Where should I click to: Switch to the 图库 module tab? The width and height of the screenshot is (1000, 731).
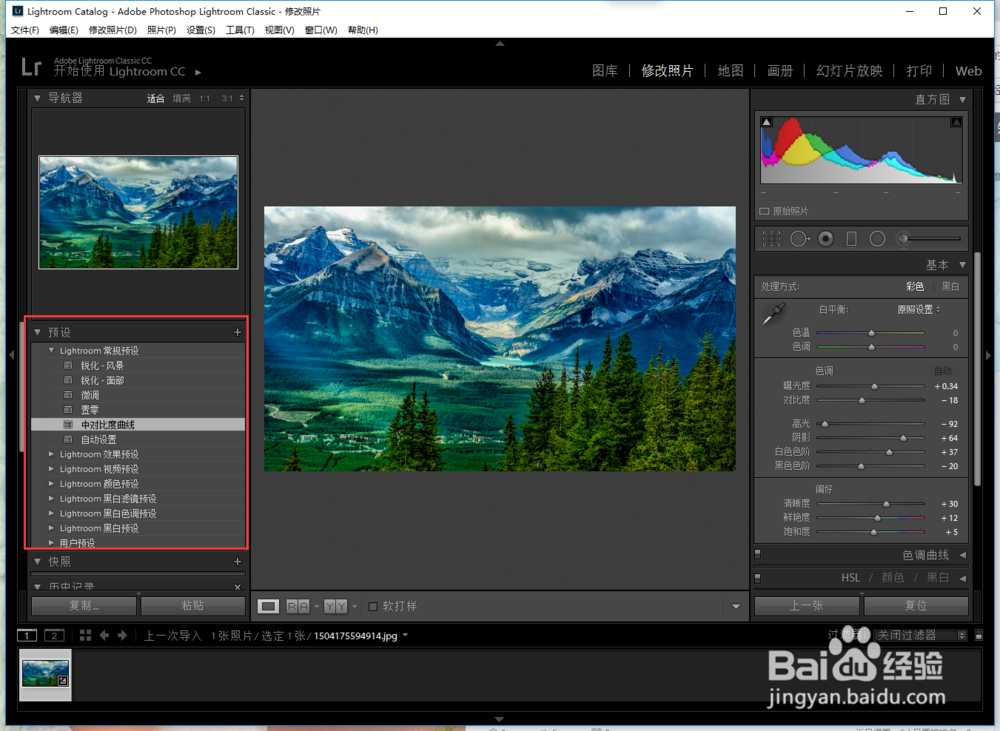click(x=604, y=71)
